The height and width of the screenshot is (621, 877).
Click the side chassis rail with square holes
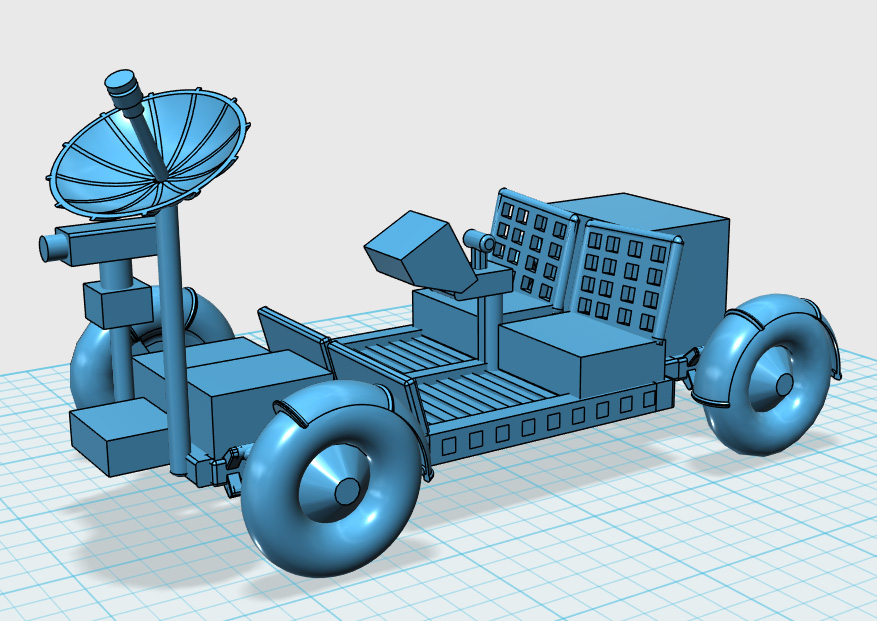pyautogui.click(x=540, y=425)
